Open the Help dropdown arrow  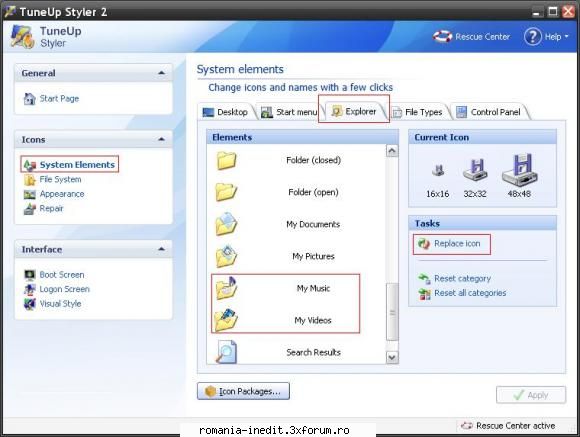[x=566, y=37]
